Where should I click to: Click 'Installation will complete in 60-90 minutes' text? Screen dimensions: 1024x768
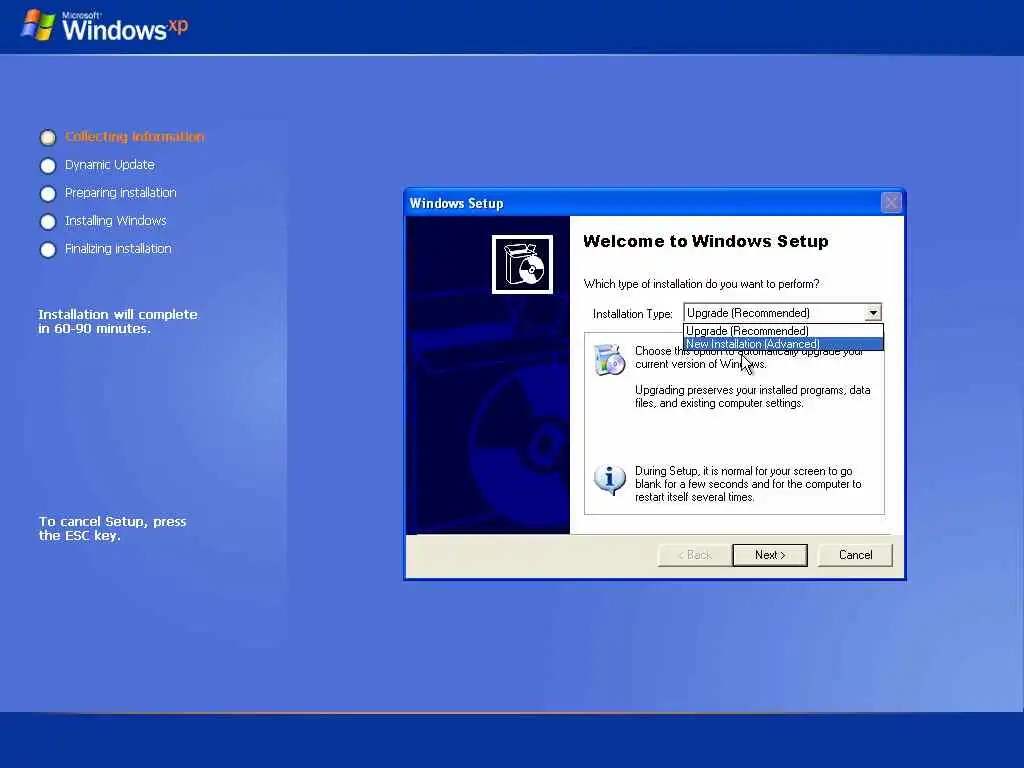point(118,321)
